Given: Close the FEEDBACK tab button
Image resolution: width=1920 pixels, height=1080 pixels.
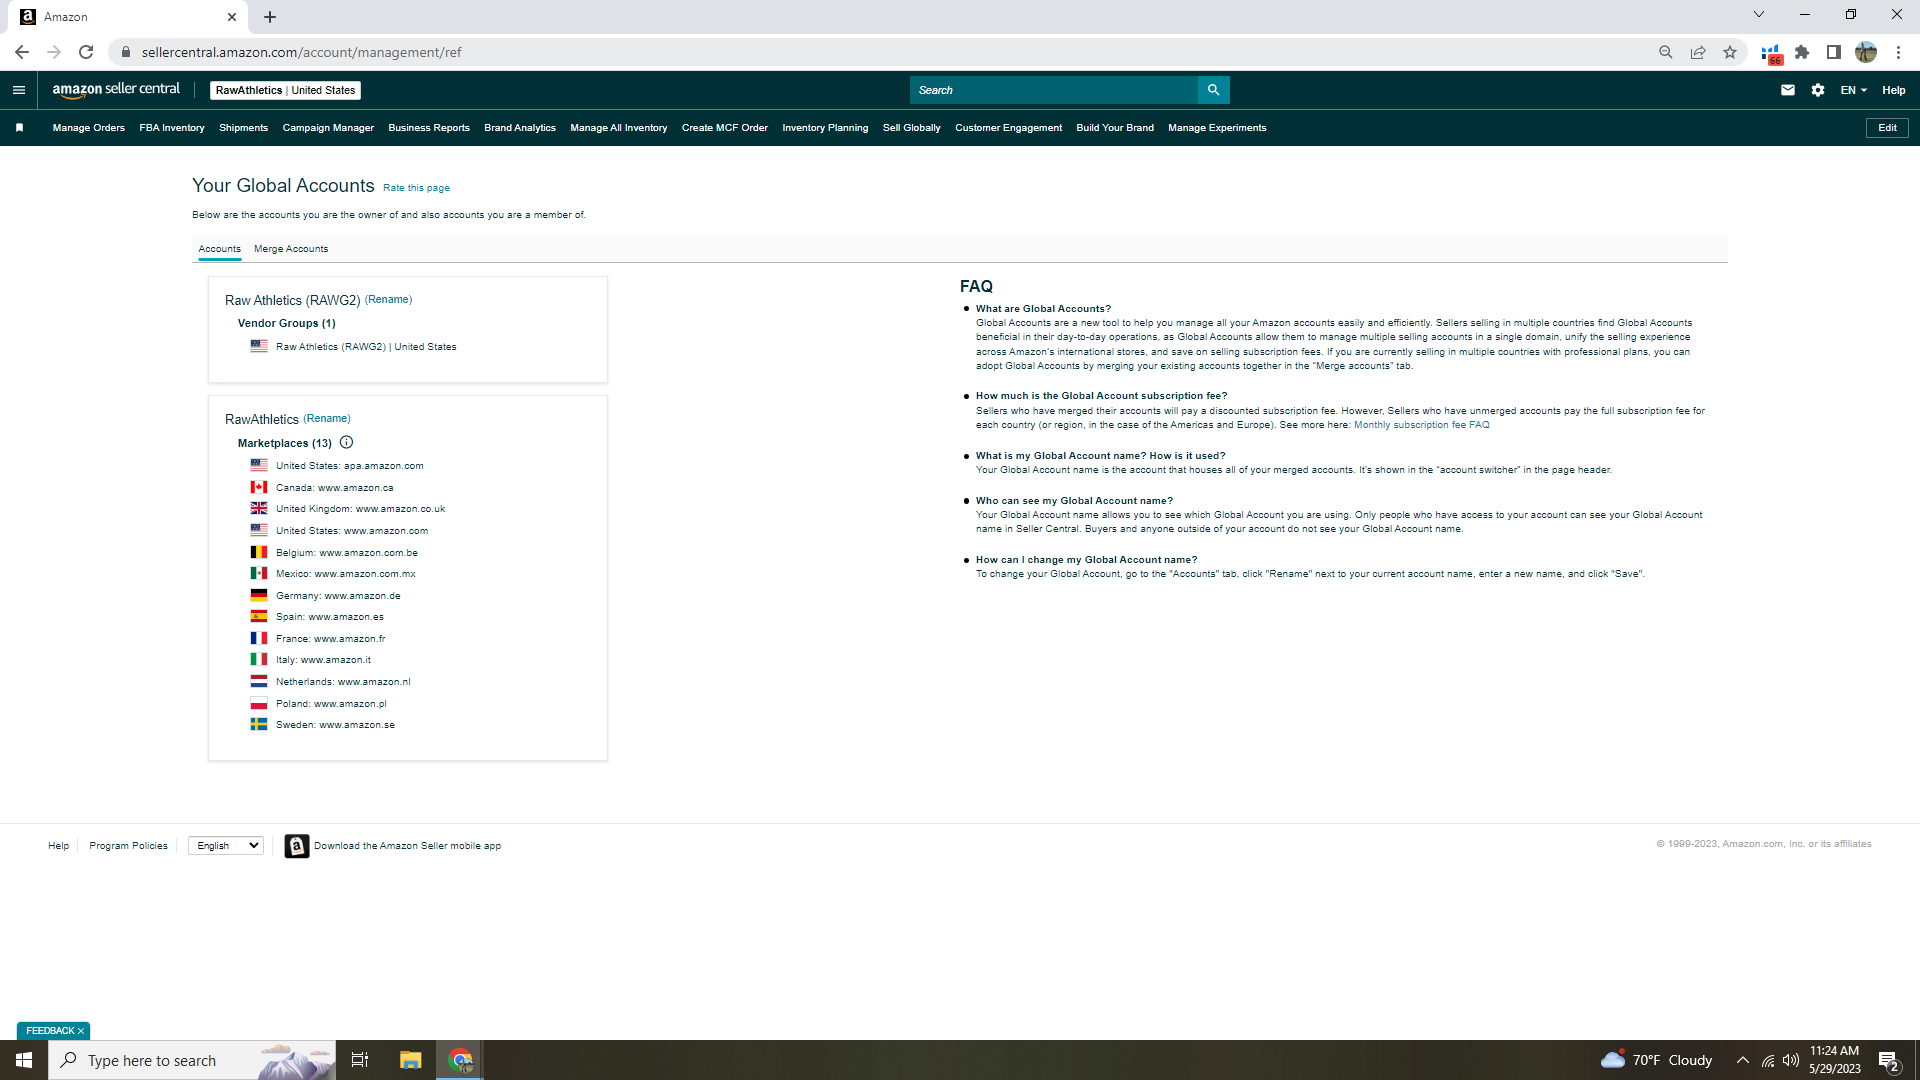Looking at the screenshot, I should coord(81,1031).
